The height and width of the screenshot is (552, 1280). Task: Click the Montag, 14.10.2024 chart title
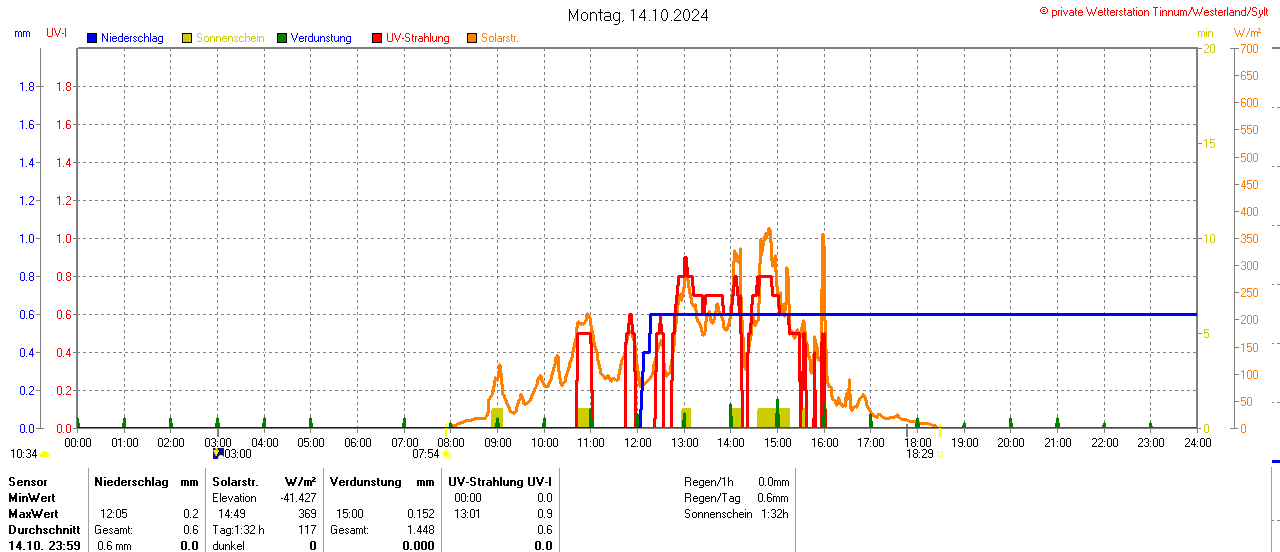coord(638,15)
